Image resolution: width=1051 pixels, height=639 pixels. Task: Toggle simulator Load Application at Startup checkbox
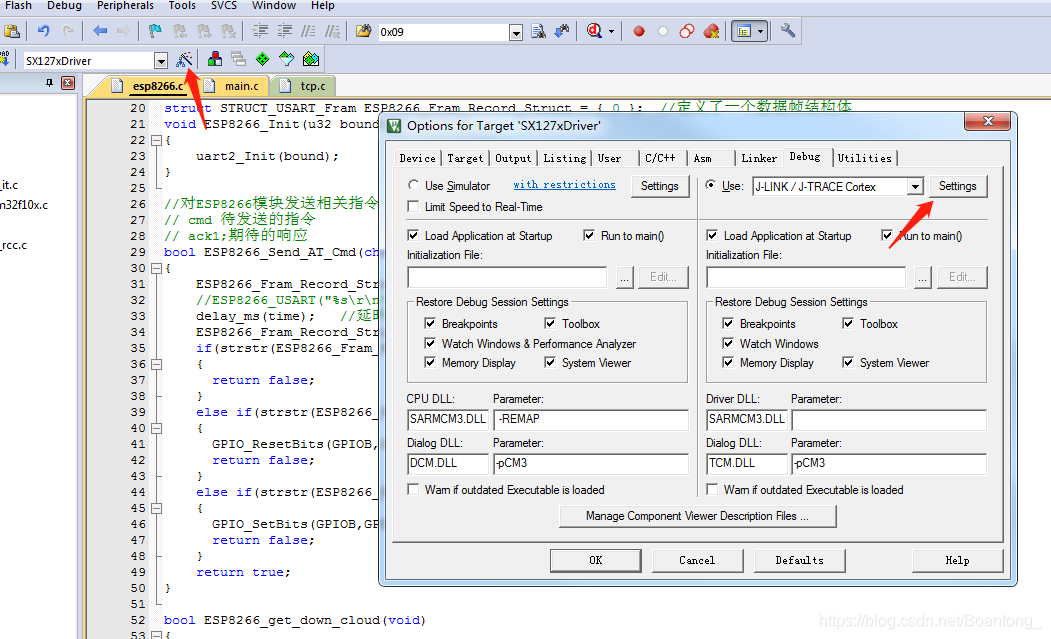(414, 235)
